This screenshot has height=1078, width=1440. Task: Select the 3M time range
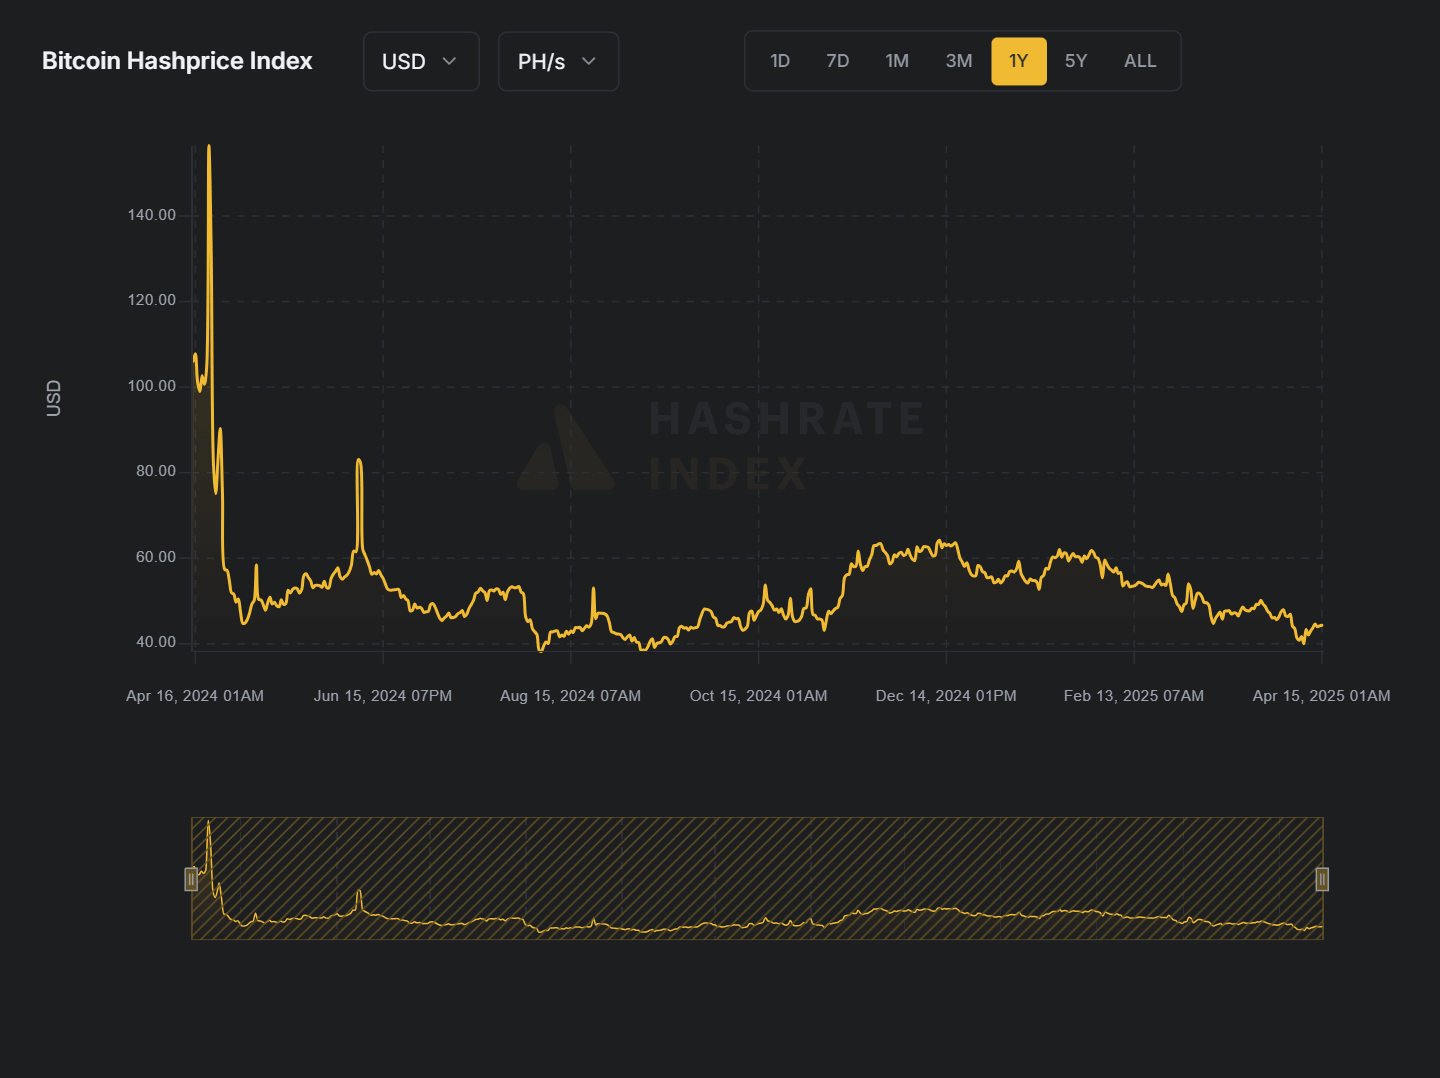(x=959, y=61)
